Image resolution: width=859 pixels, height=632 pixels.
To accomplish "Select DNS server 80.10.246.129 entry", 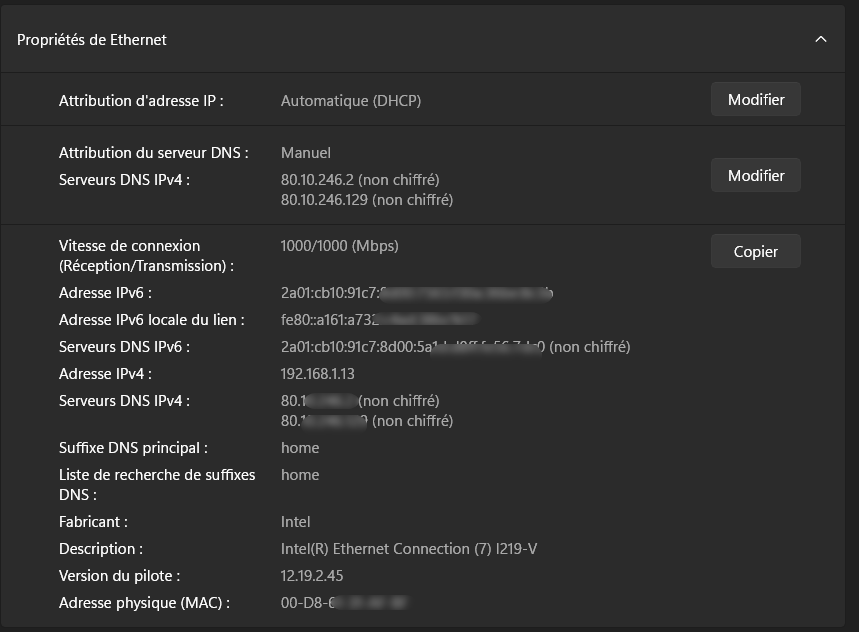I will point(367,200).
